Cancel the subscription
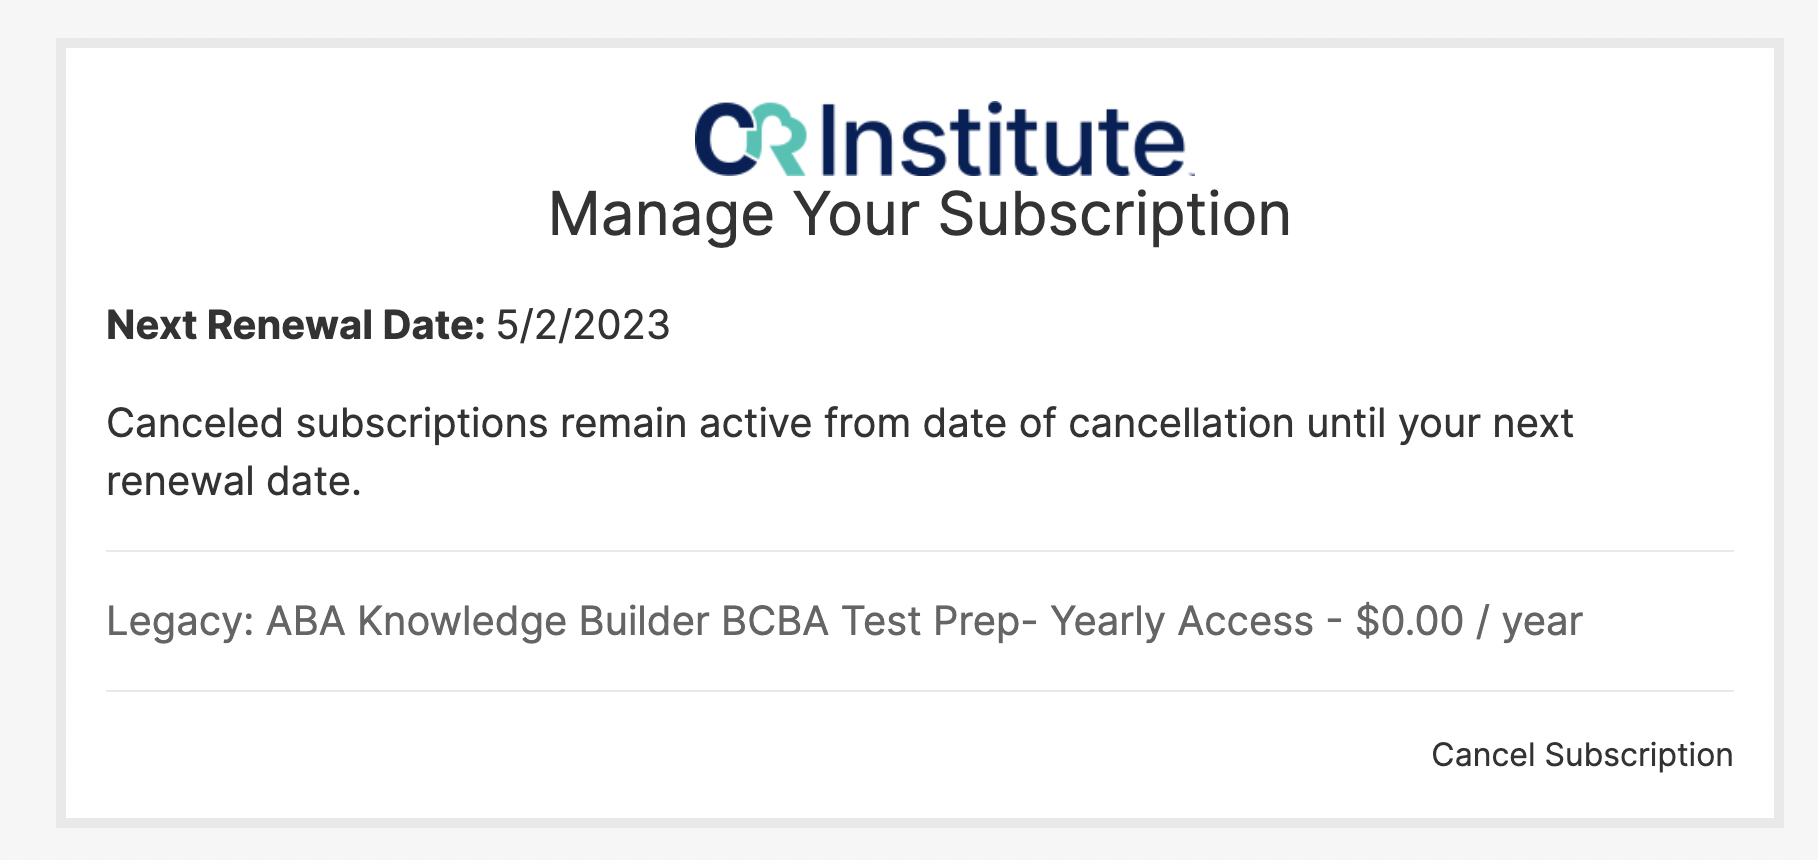This screenshot has height=860, width=1818. [1581, 755]
